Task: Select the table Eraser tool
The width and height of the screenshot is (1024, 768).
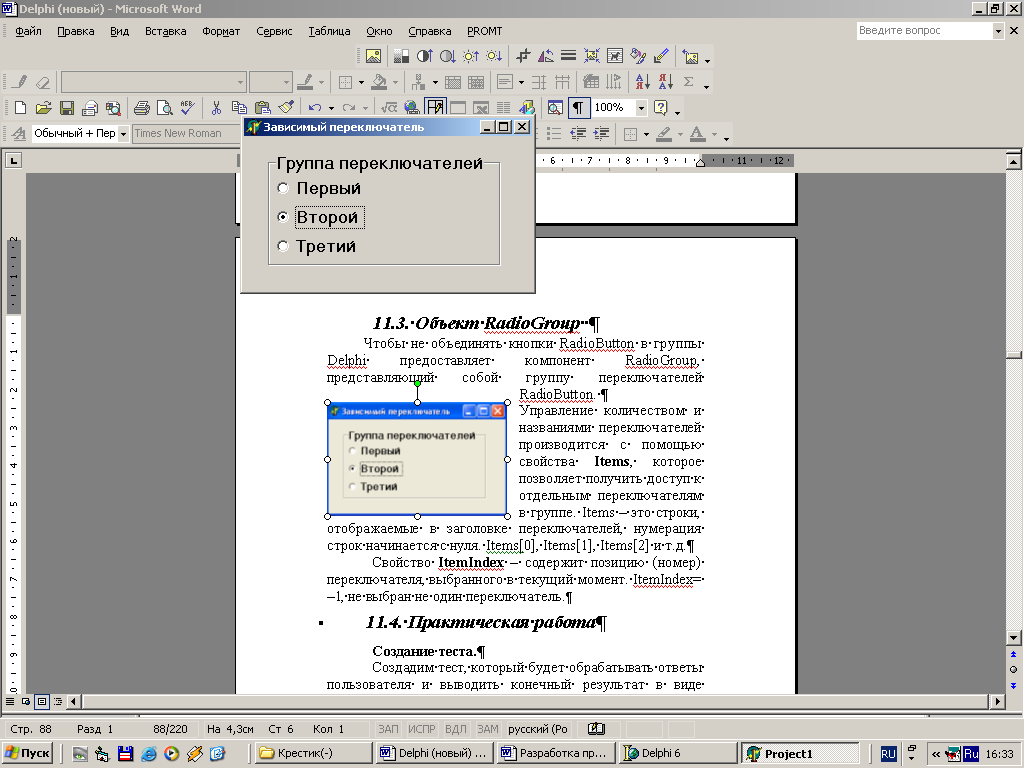Action: click(x=43, y=82)
